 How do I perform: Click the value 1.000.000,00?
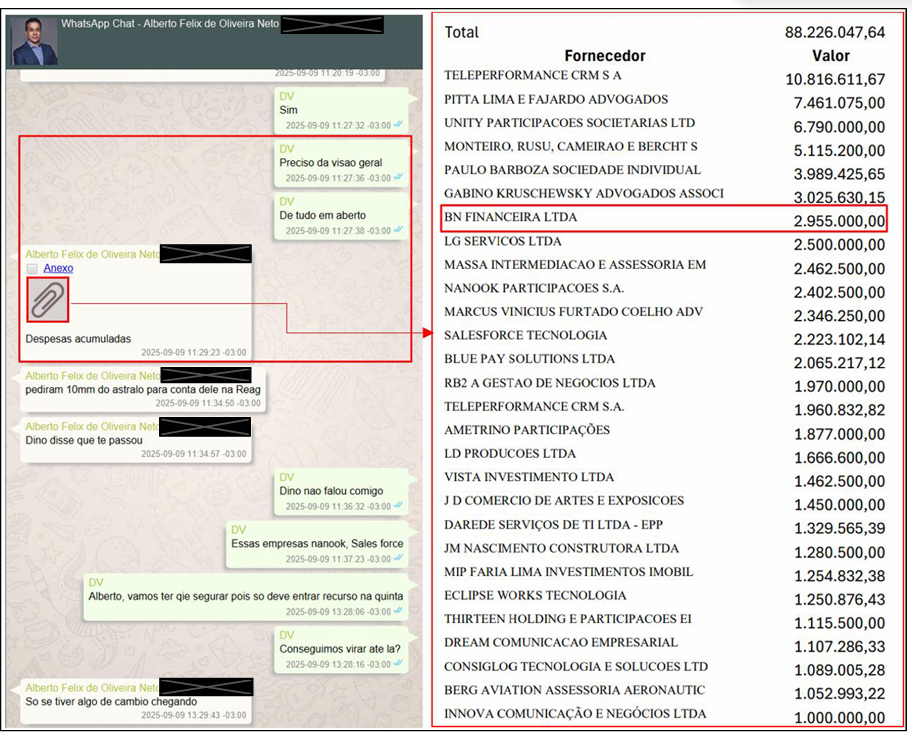[x=839, y=718]
